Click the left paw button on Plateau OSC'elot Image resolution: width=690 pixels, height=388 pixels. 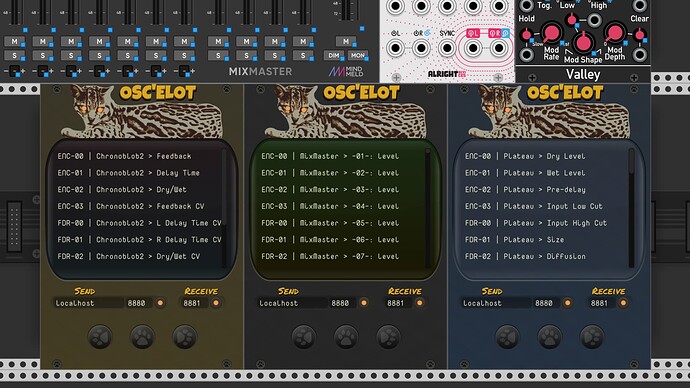[x=507, y=337]
